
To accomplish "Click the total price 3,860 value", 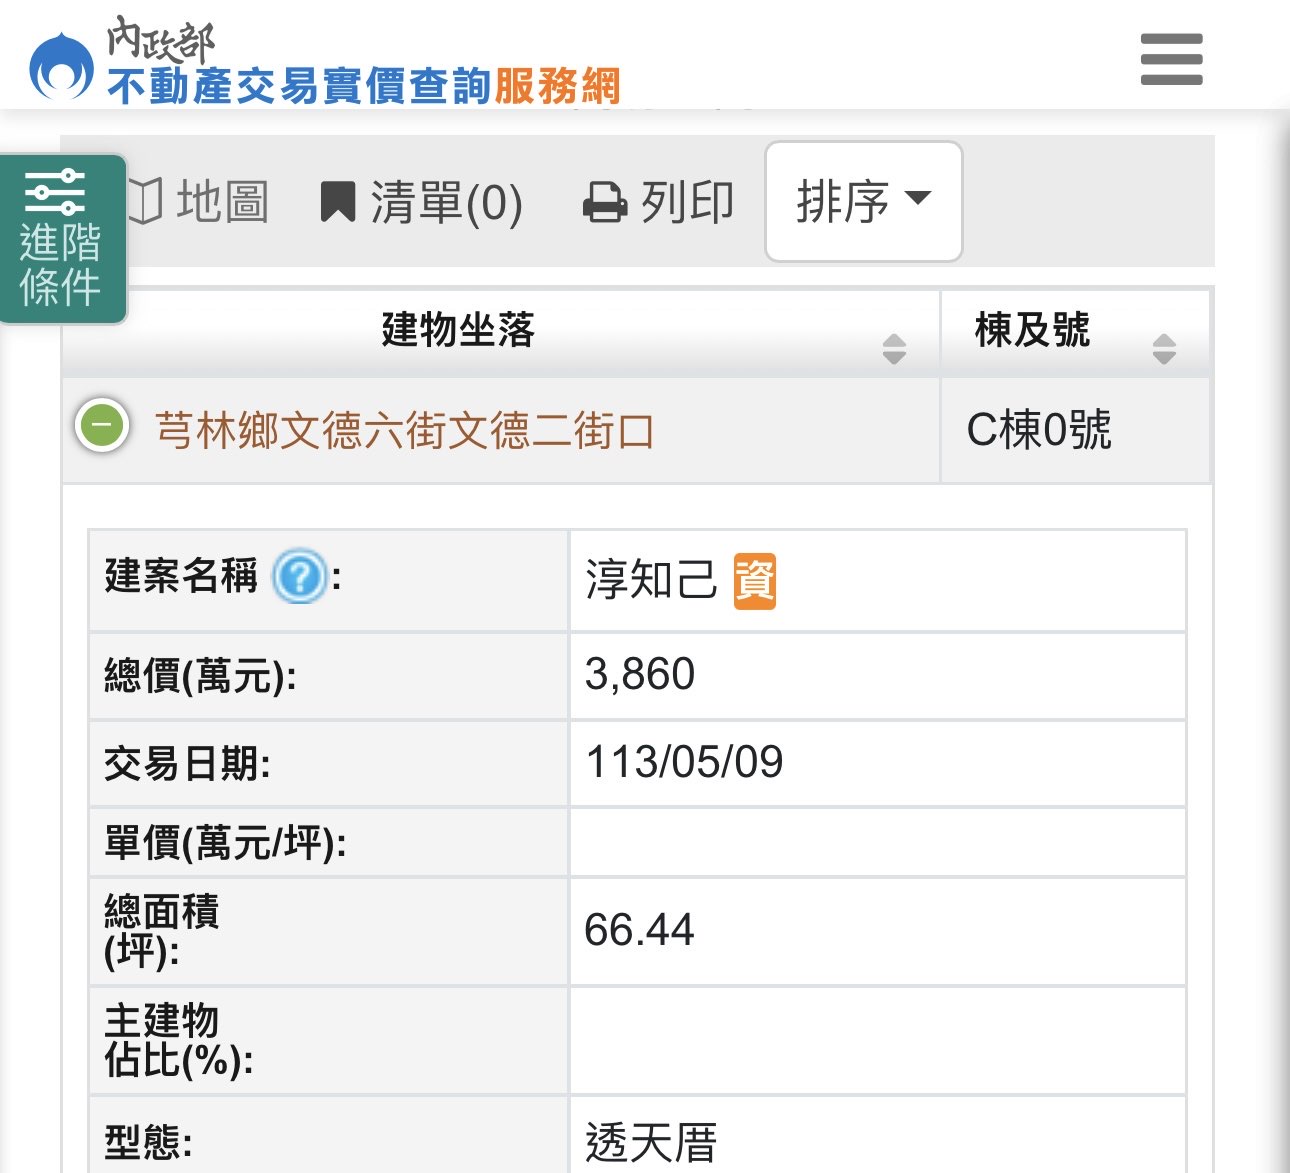I will (x=640, y=675).
